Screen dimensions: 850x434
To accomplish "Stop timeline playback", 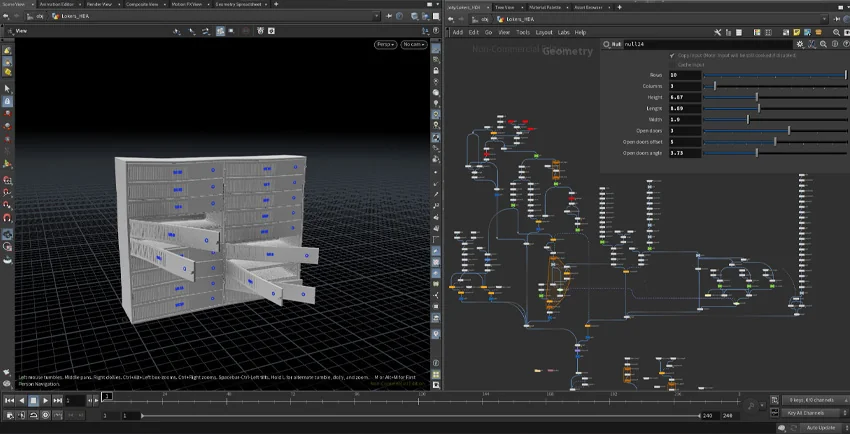I will point(34,401).
